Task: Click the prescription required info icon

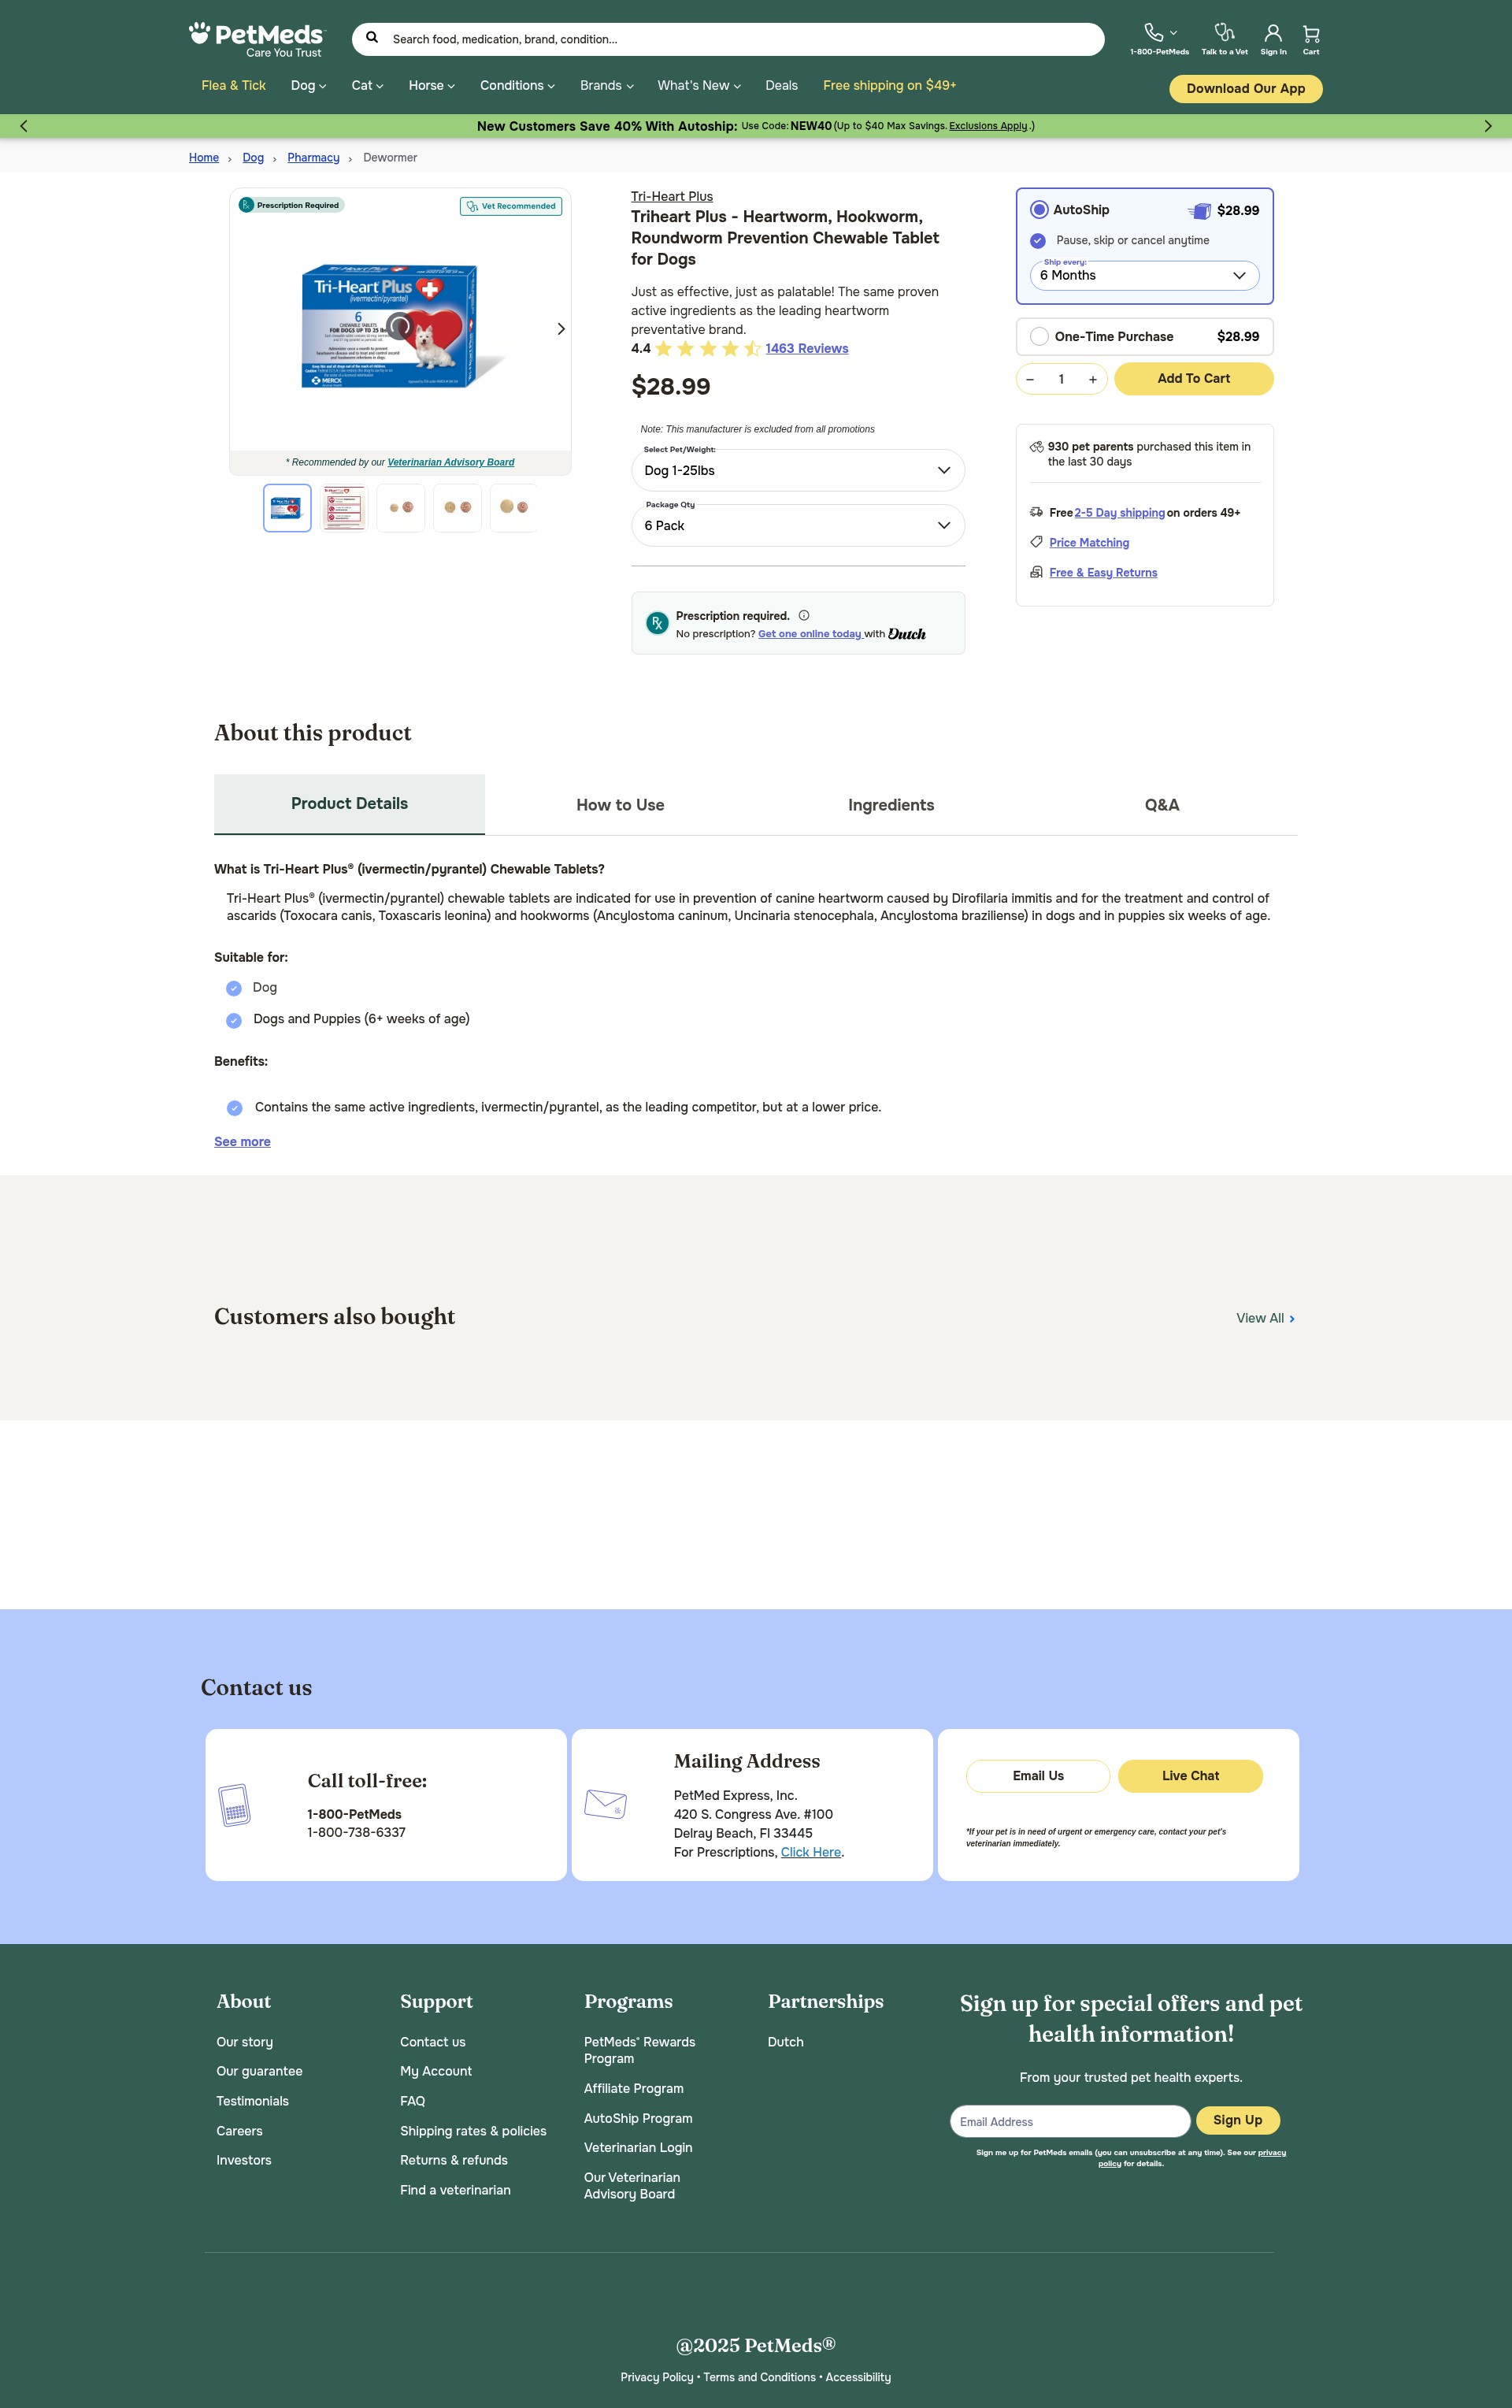Action: coord(804,615)
